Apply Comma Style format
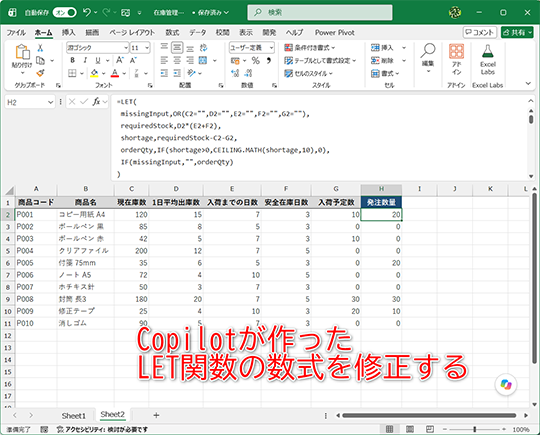Viewport: 540px width, 435px height. tap(269, 60)
